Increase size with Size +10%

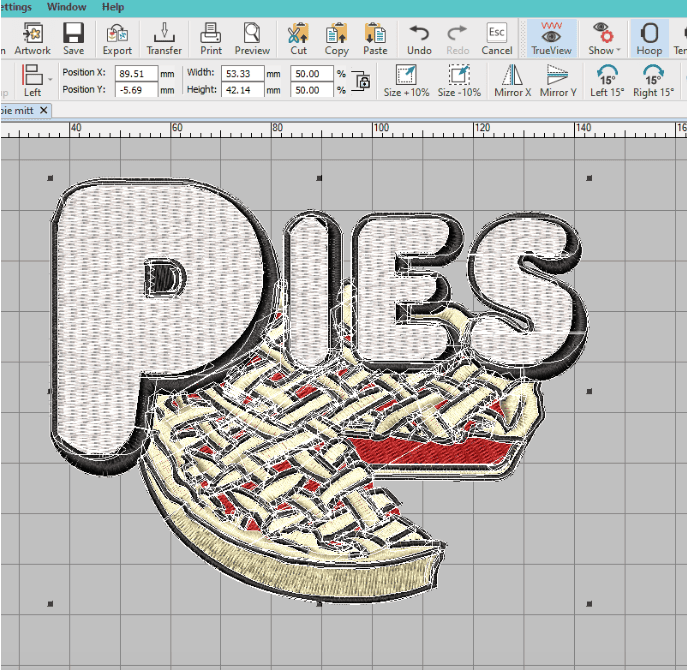click(x=405, y=80)
